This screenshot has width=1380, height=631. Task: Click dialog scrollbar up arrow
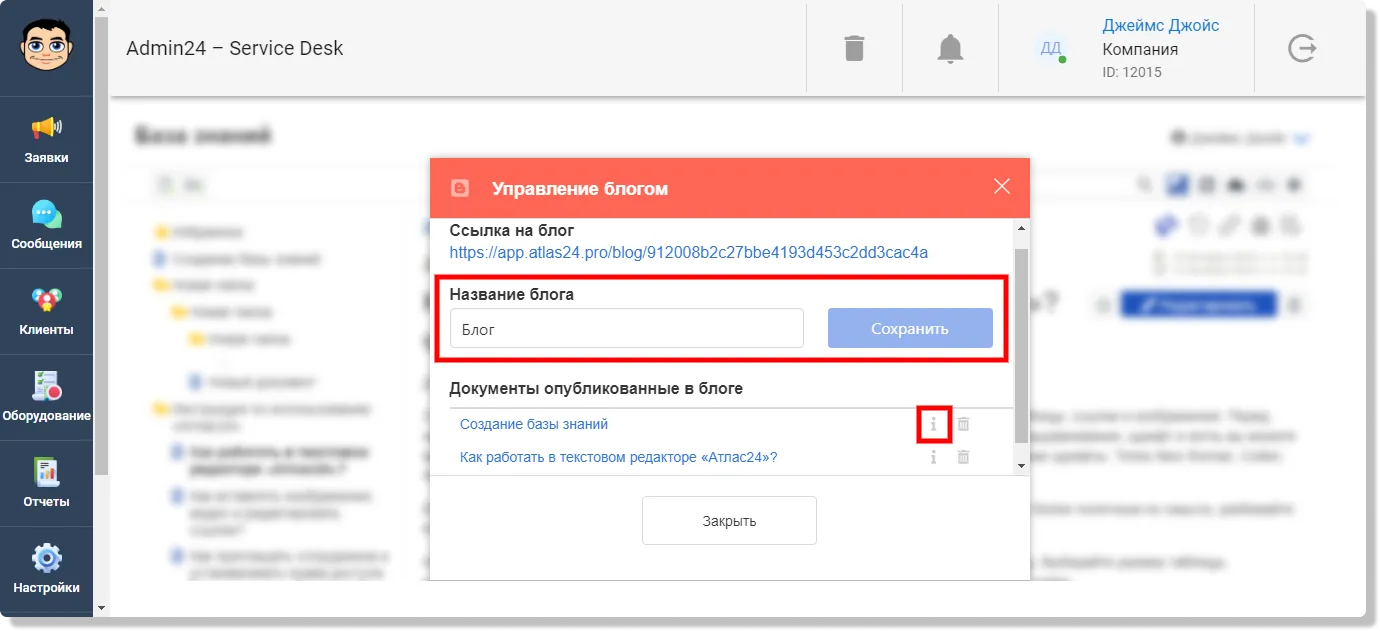point(1021,229)
